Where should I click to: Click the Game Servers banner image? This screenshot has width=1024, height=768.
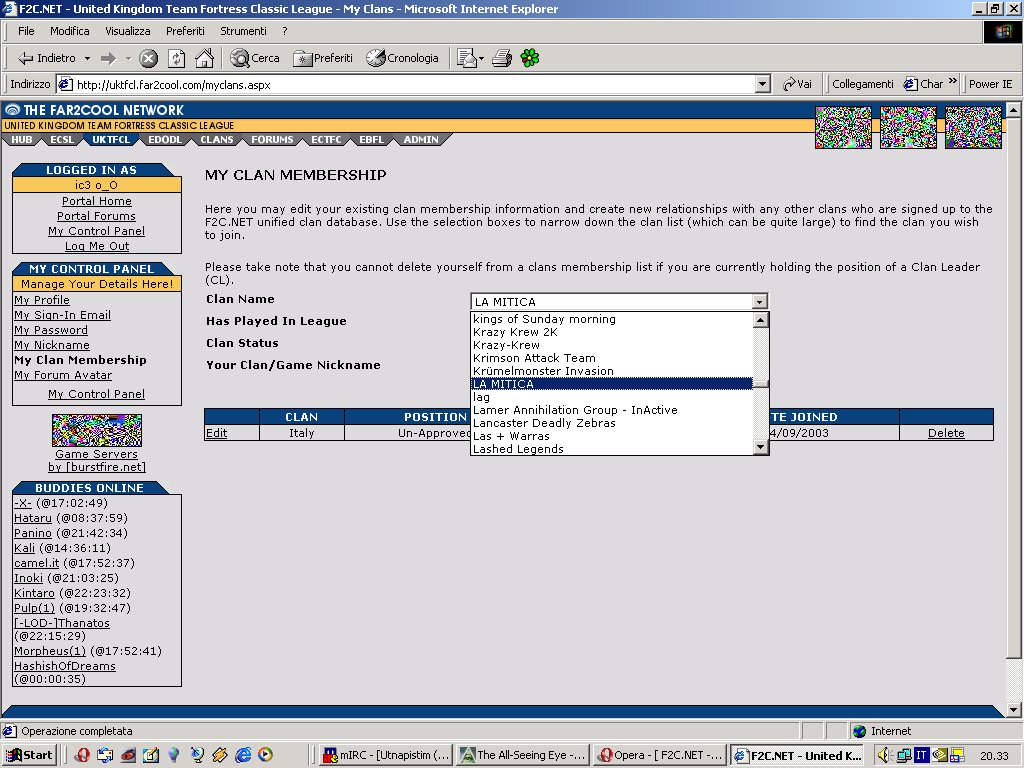[97, 430]
